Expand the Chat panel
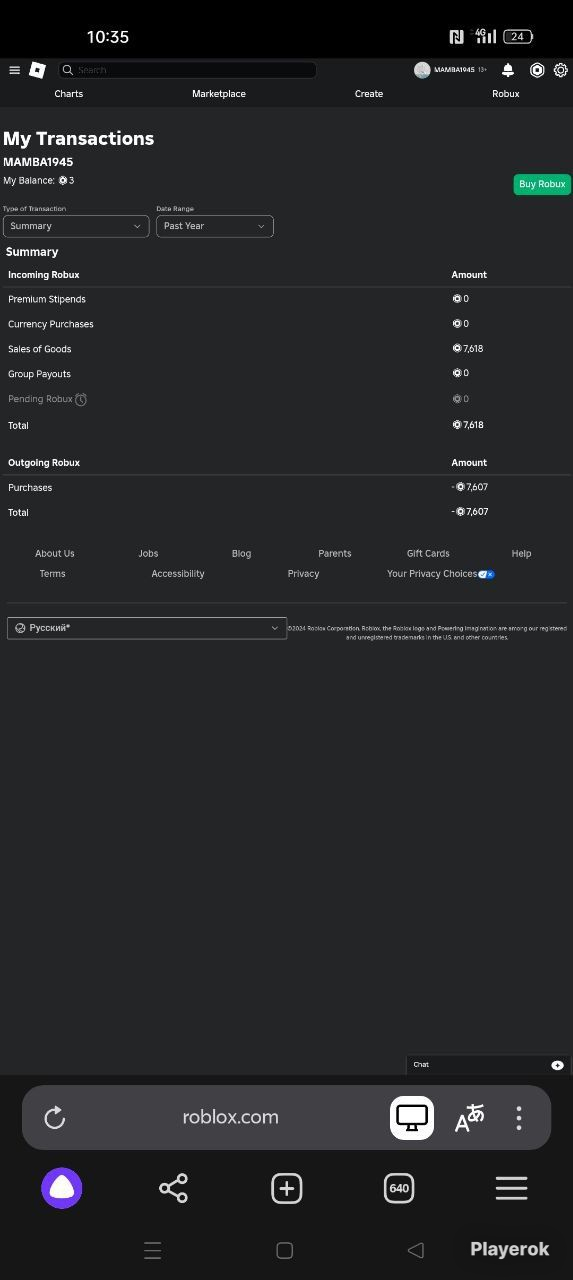The width and height of the screenshot is (573, 1280). coord(488,1065)
